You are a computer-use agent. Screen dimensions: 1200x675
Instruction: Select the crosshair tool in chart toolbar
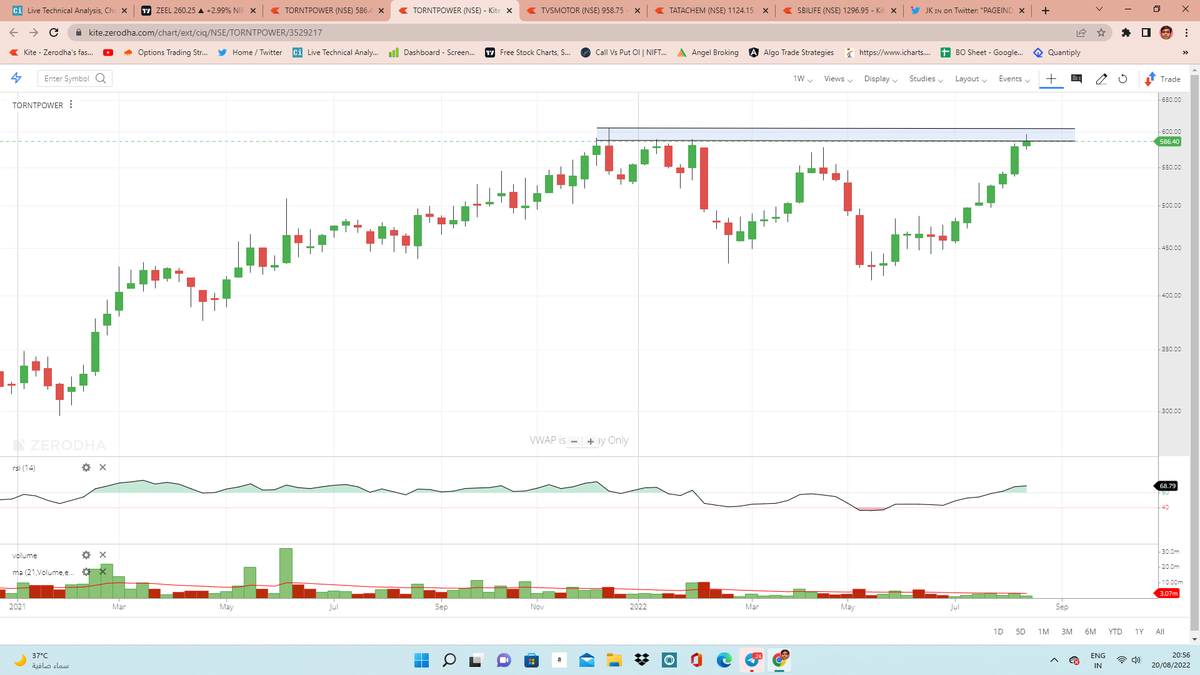[1052, 78]
